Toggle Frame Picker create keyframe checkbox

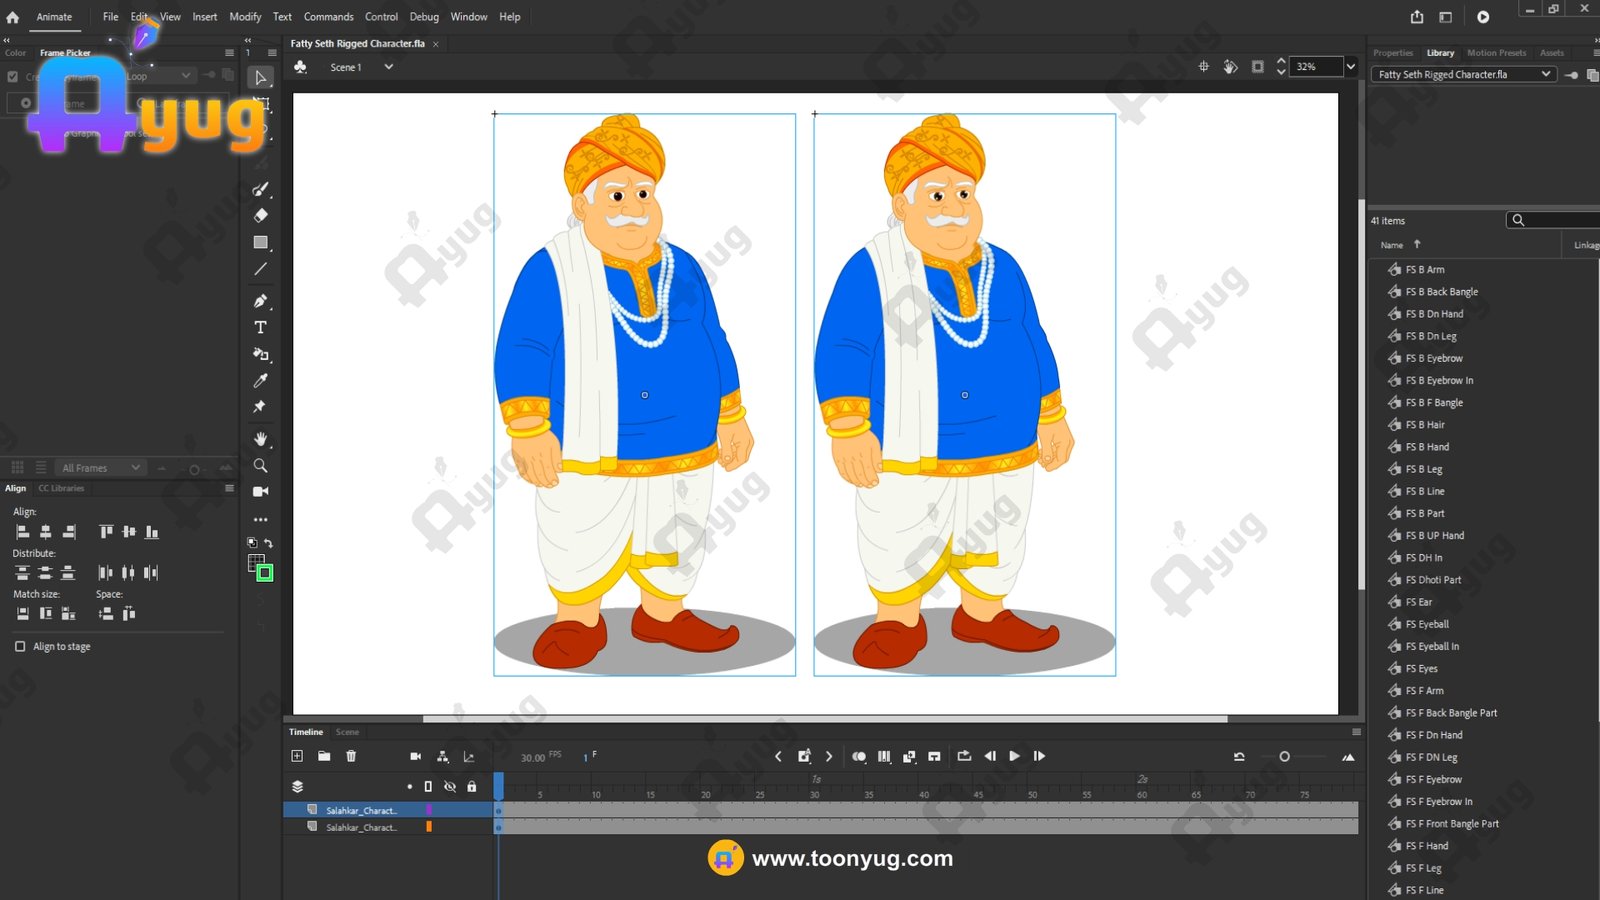[12, 76]
